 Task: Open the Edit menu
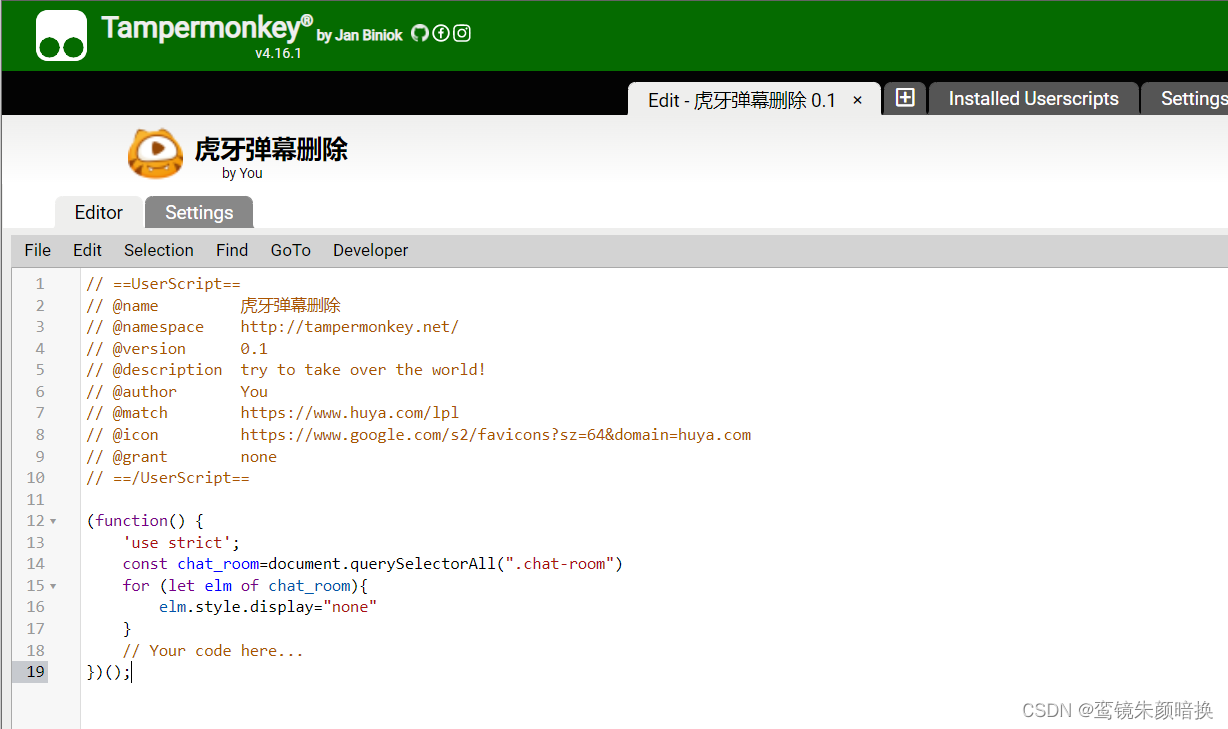[x=87, y=250]
